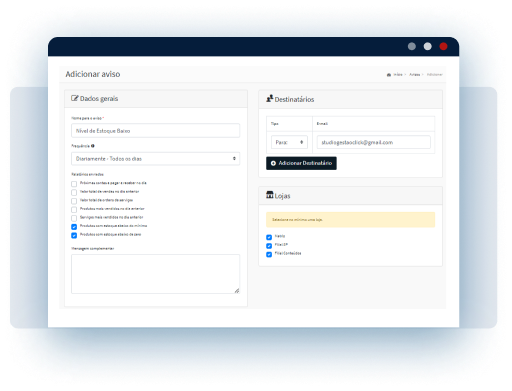
Task: Go to 'Início' breadcrumb link
Action: pyautogui.click(x=398, y=75)
